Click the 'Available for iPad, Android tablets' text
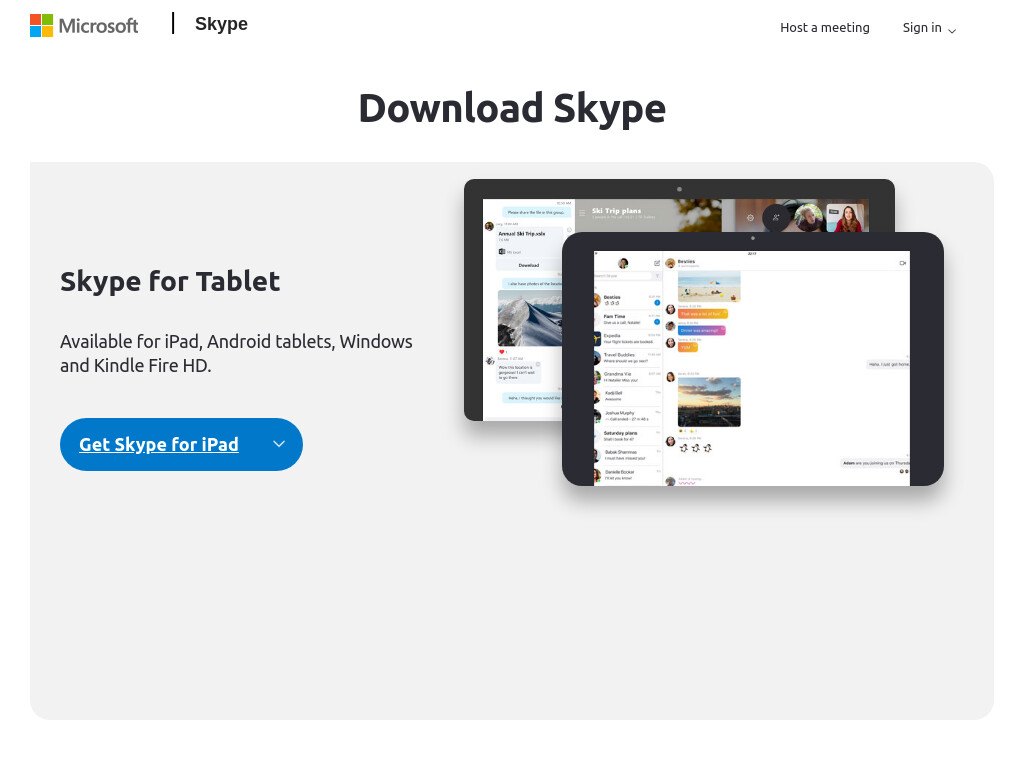1024x768 pixels. tap(236, 353)
